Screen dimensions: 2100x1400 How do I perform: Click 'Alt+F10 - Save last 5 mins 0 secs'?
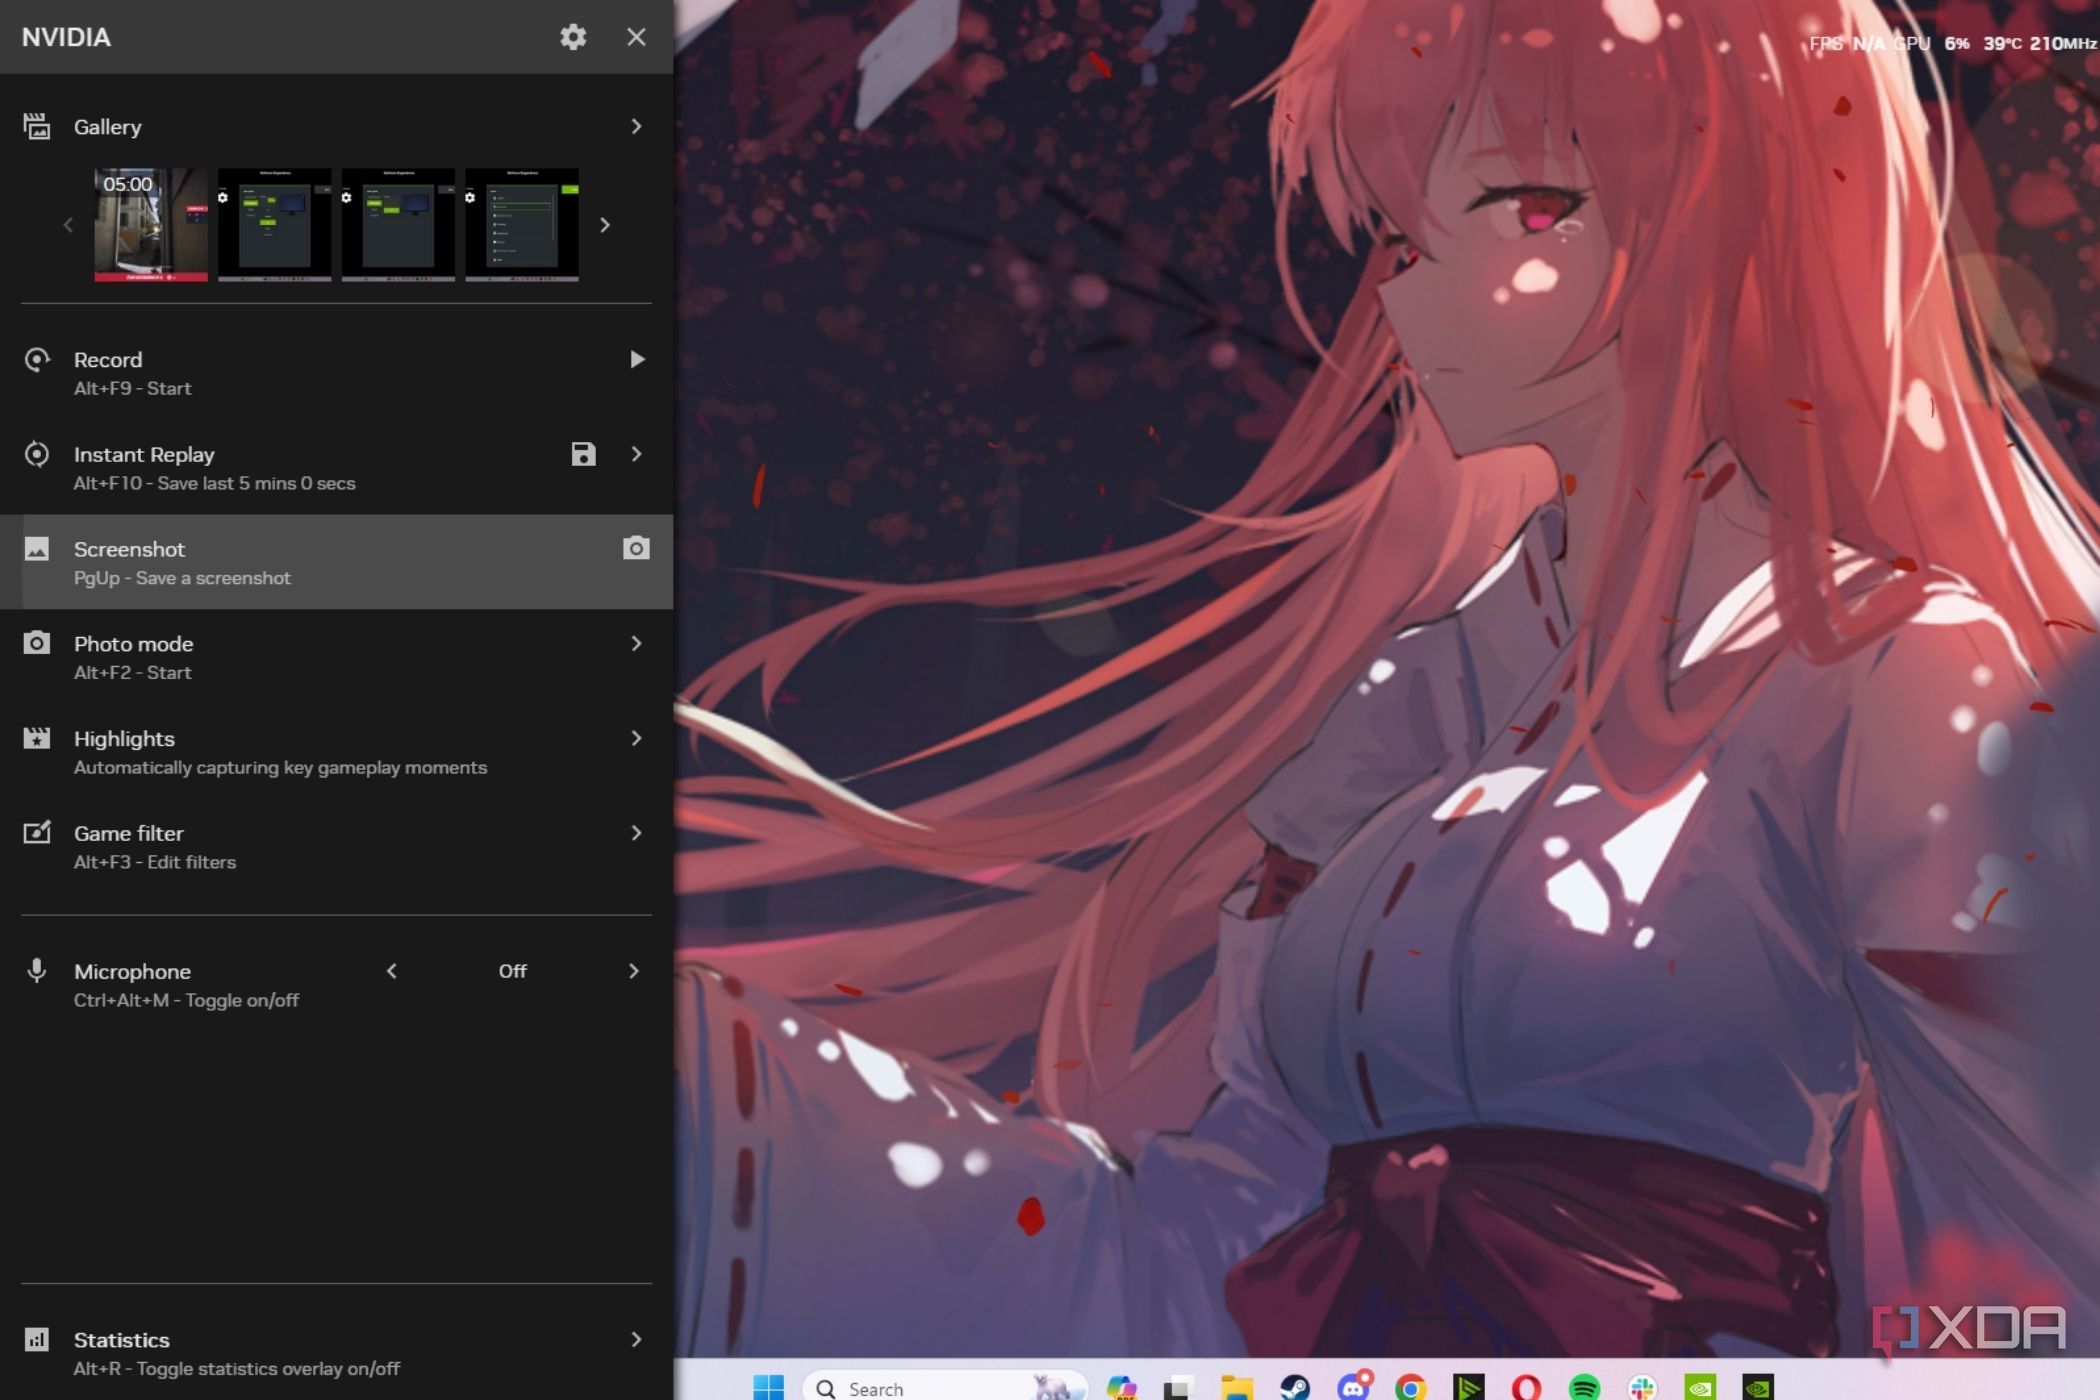point(214,483)
